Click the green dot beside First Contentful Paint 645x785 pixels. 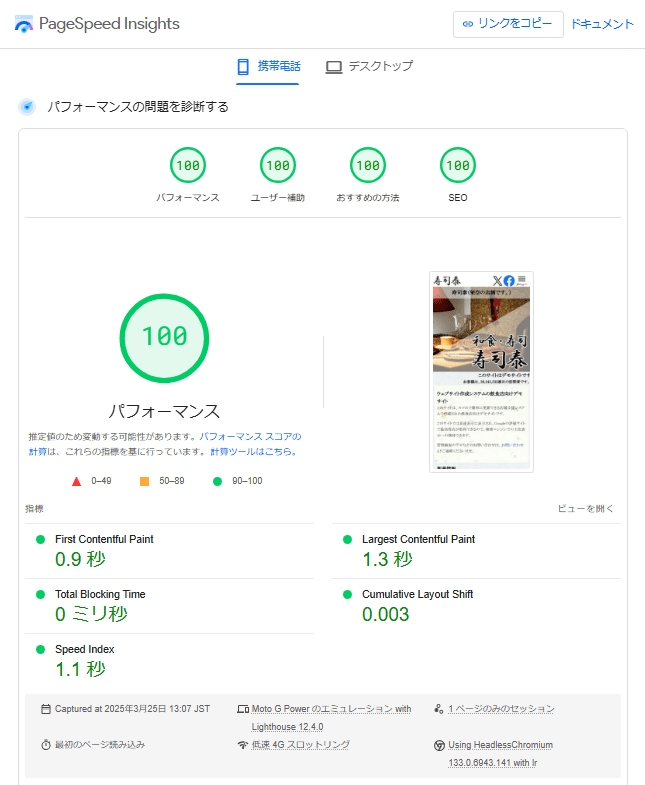point(41,539)
